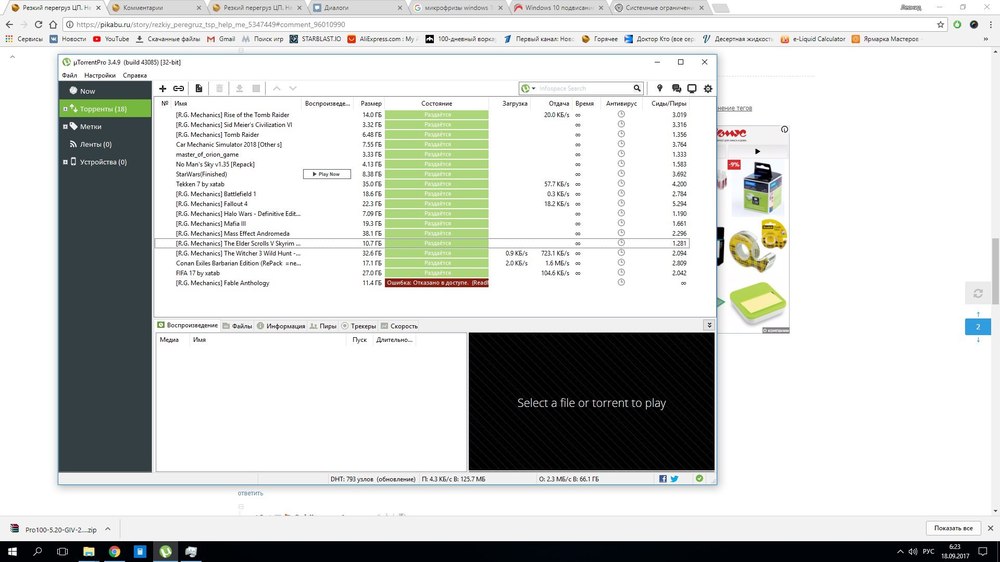Click the Create New Torrent file icon
The width and height of the screenshot is (1000, 562).
click(x=199, y=89)
